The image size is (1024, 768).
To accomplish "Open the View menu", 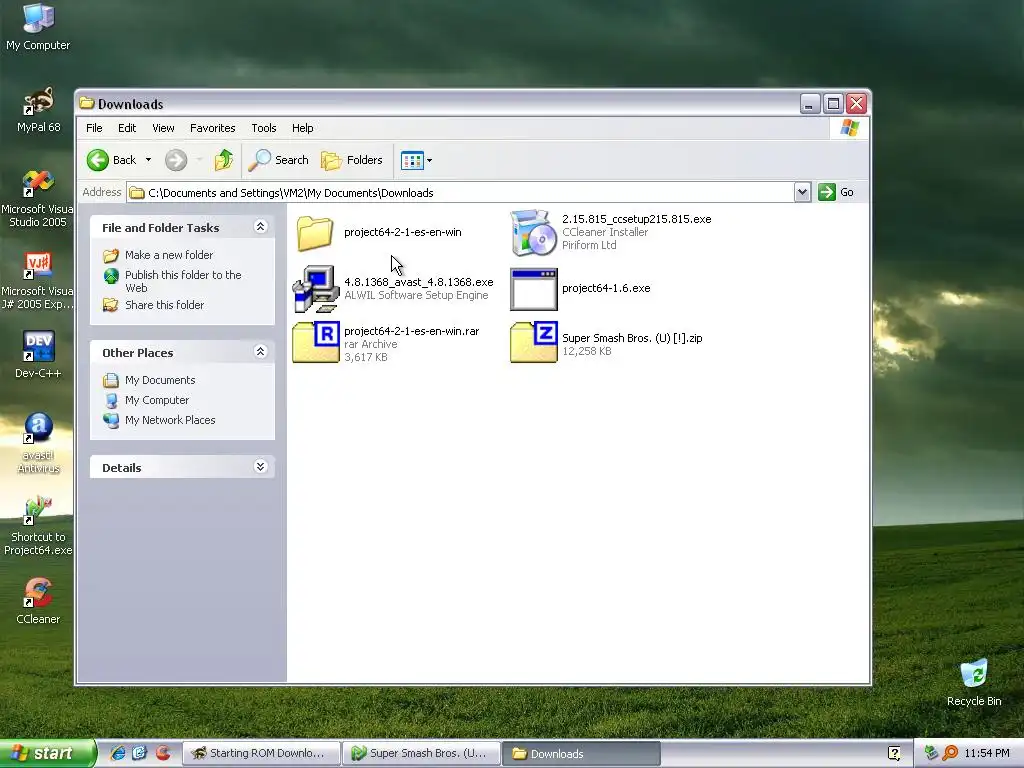I will [163, 128].
